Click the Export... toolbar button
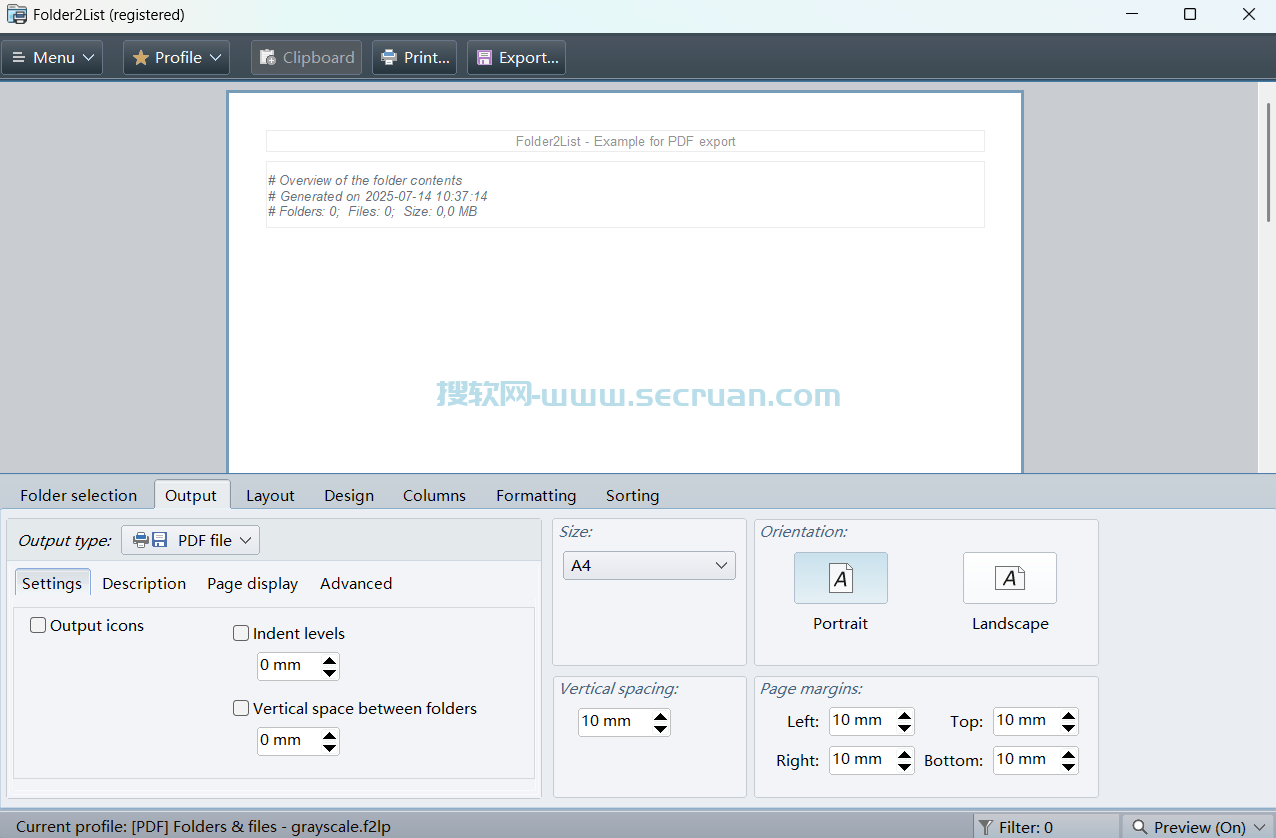Viewport: 1276px width, 838px height. (x=517, y=58)
